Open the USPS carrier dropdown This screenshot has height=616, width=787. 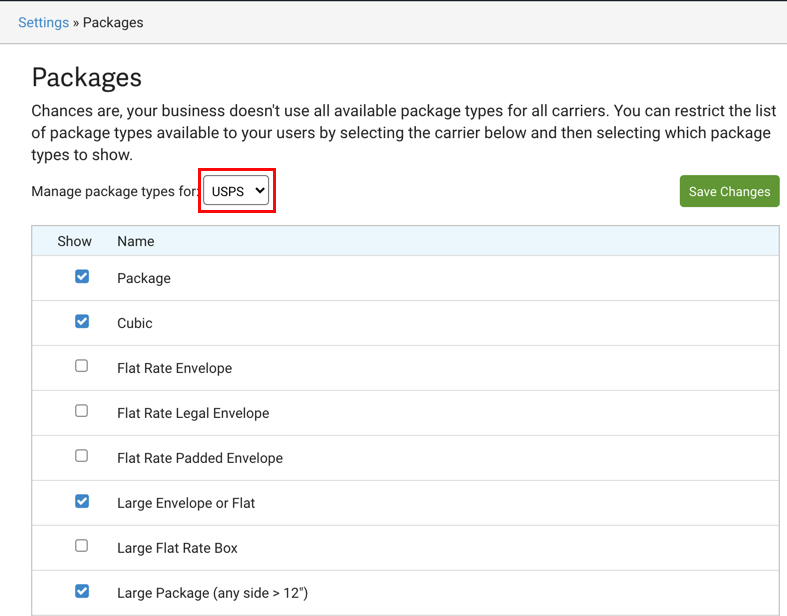(x=236, y=191)
